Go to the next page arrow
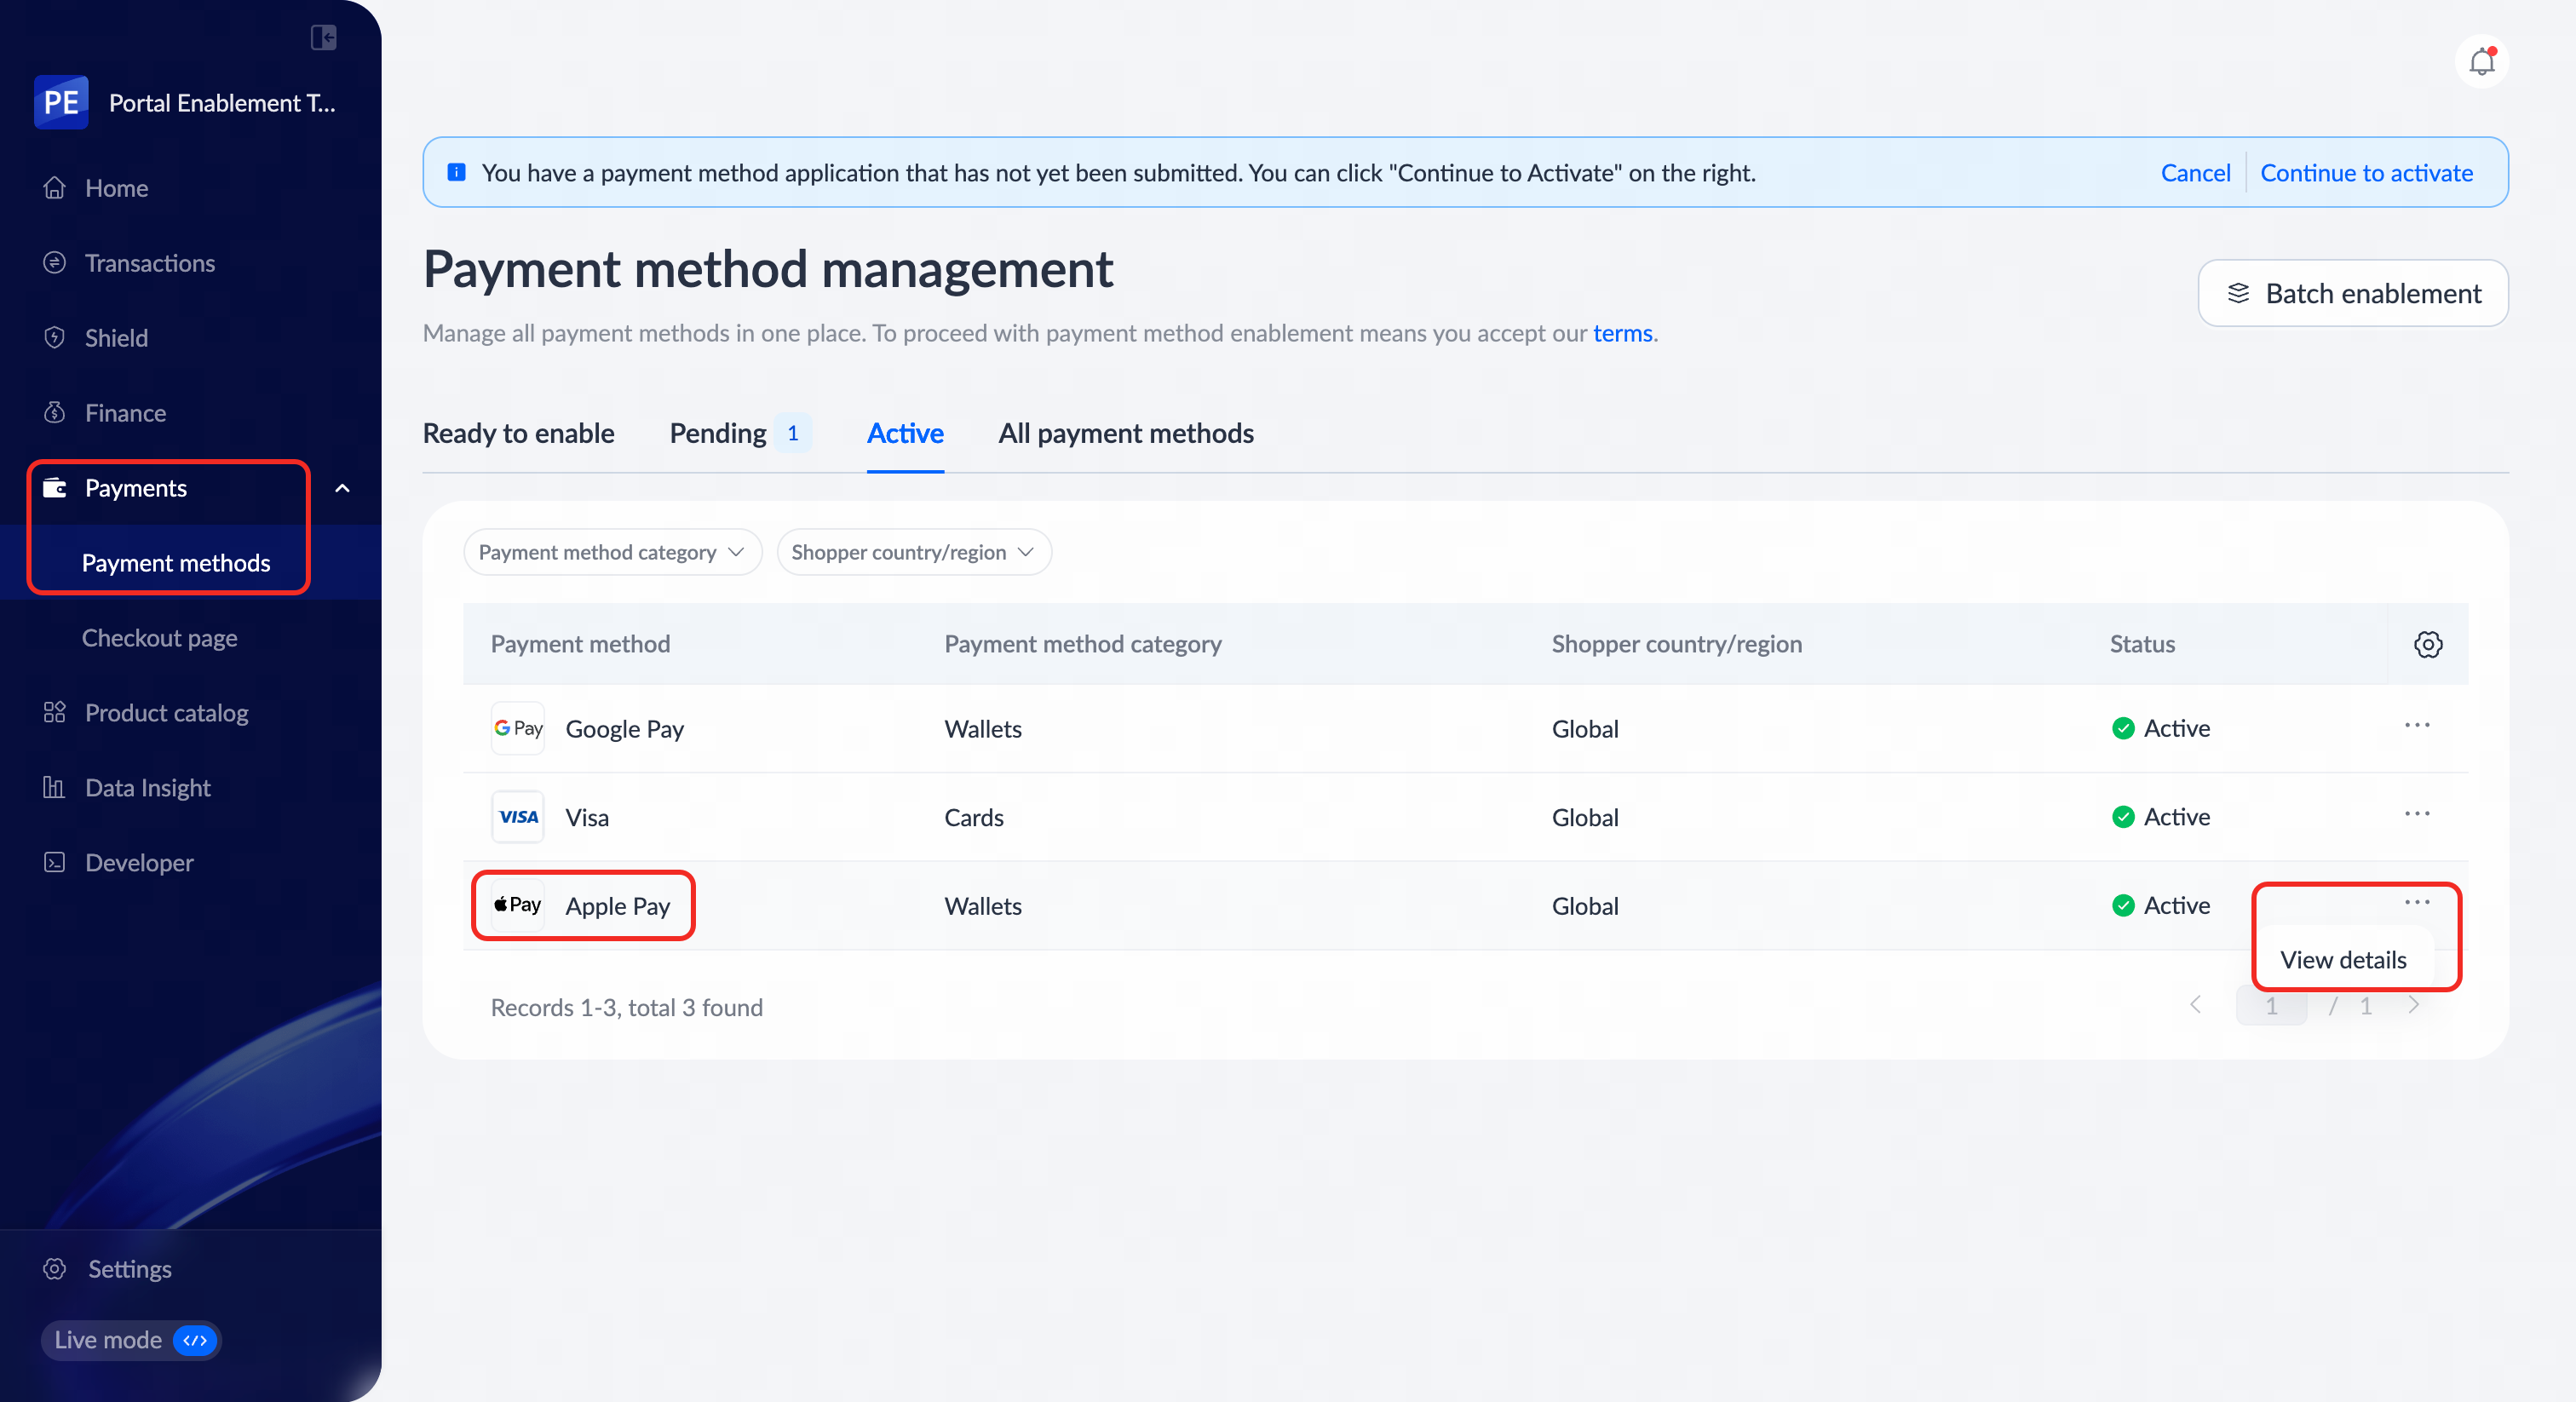The width and height of the screenshot is (2576, 1402). 2414,1006
